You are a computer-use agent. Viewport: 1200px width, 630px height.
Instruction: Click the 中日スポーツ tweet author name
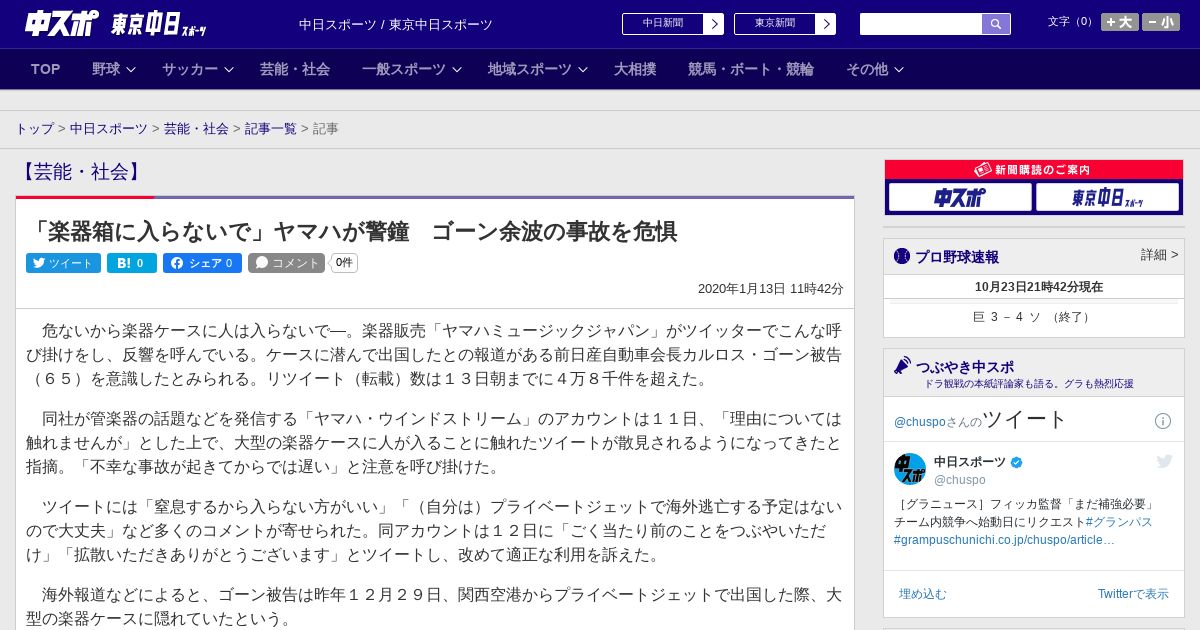[x=970, y=462]
